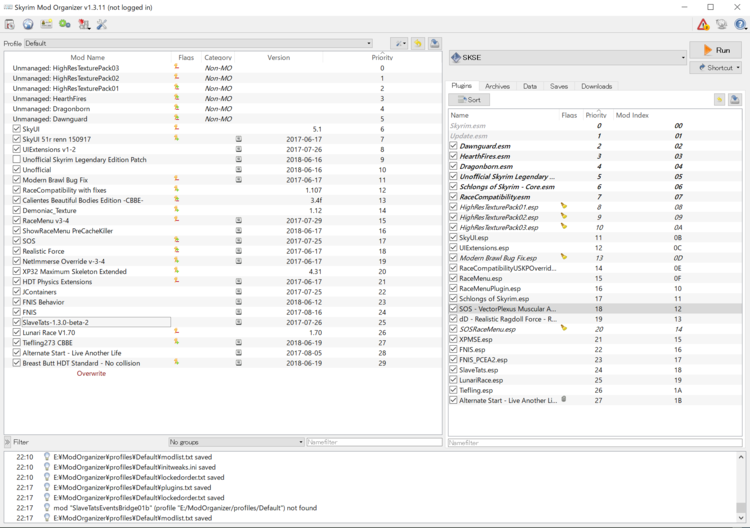This screenshot has height=528, width=750.
Task: Click the Update monitor icon in toolbar
Action: pyautogui.click(x=721, y=24)
